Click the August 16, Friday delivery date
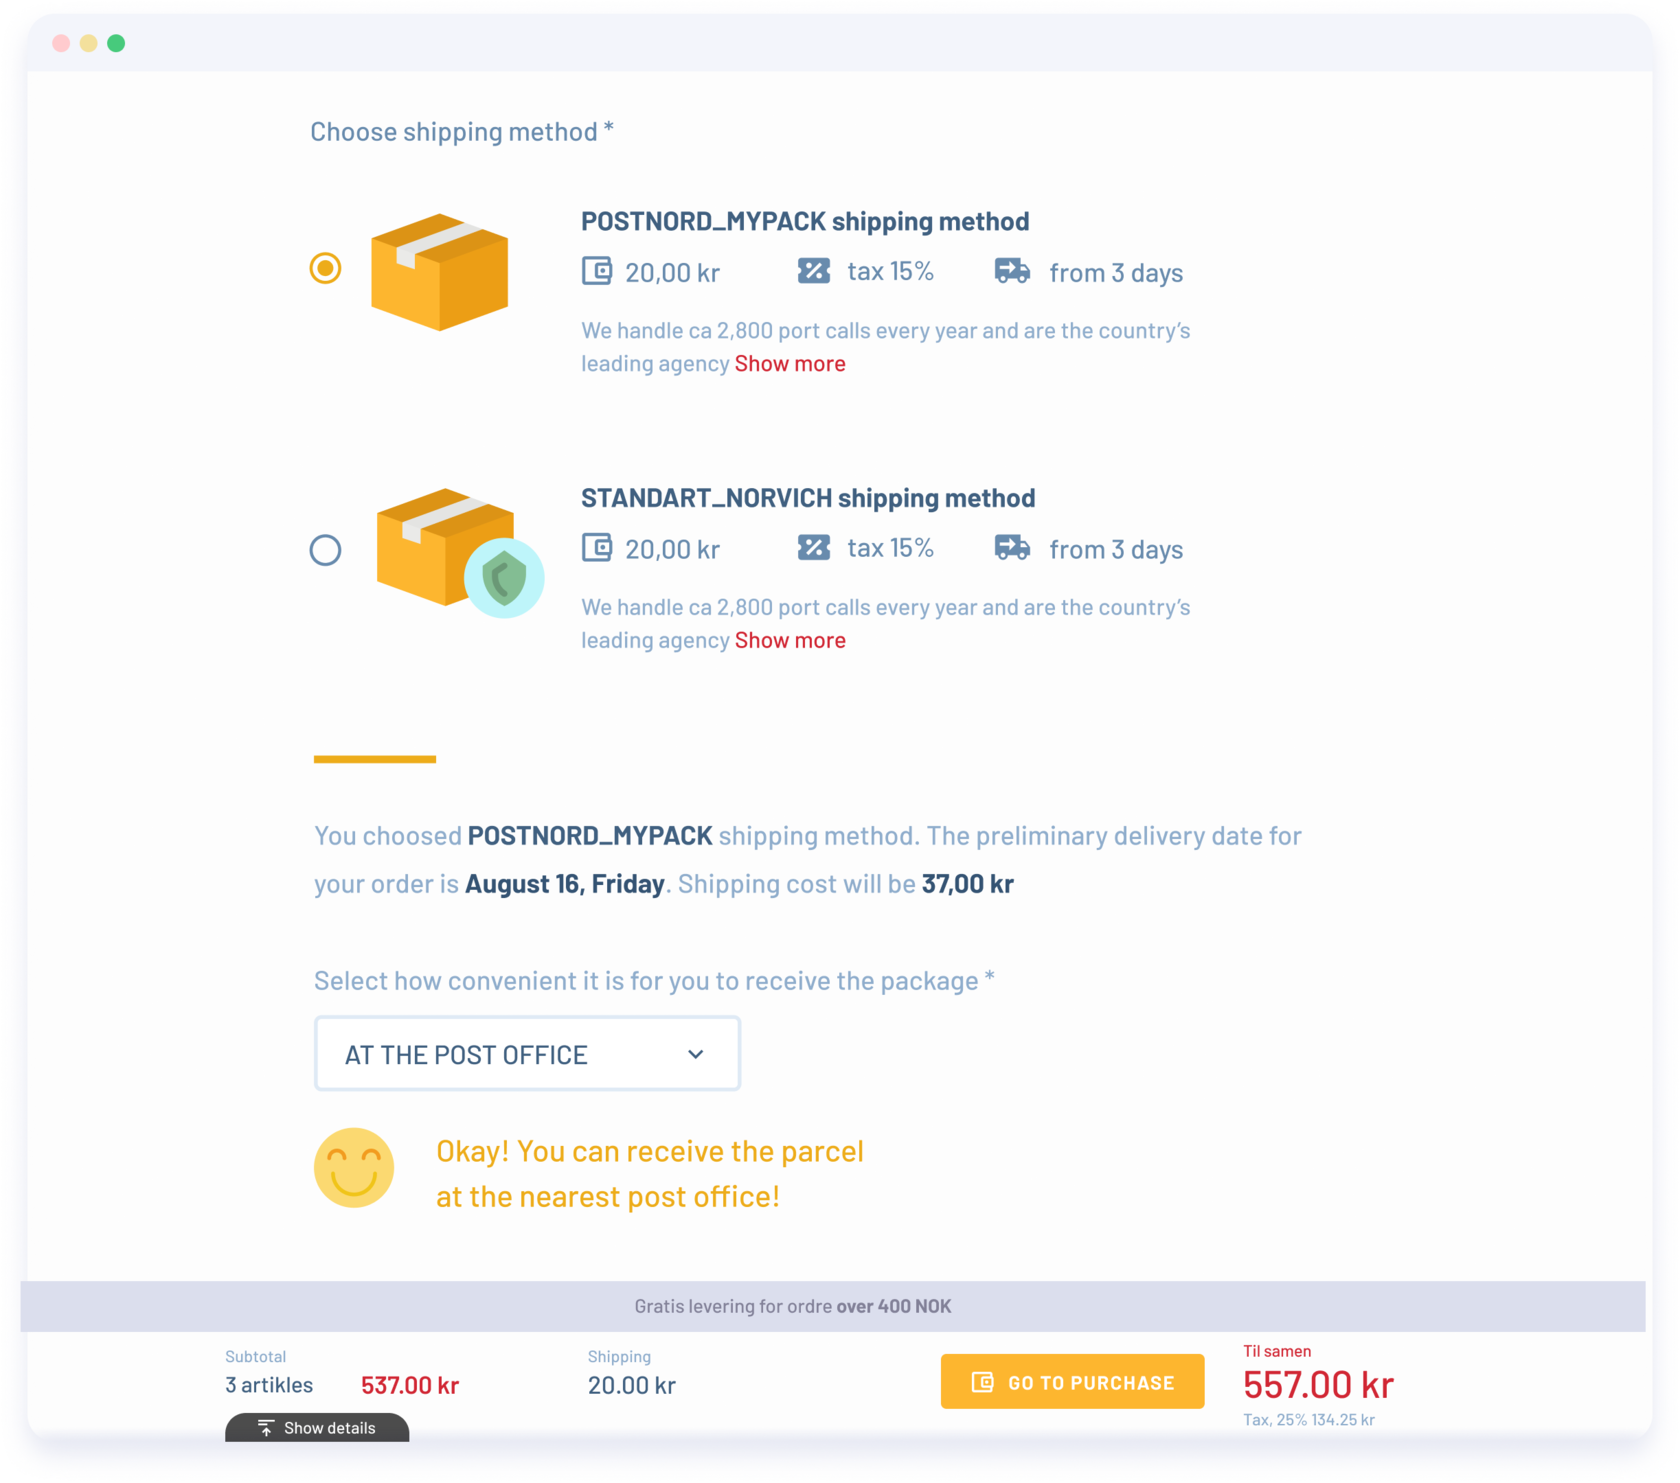This screenshot has width=1680, height=1483. [x=565, y=884]
